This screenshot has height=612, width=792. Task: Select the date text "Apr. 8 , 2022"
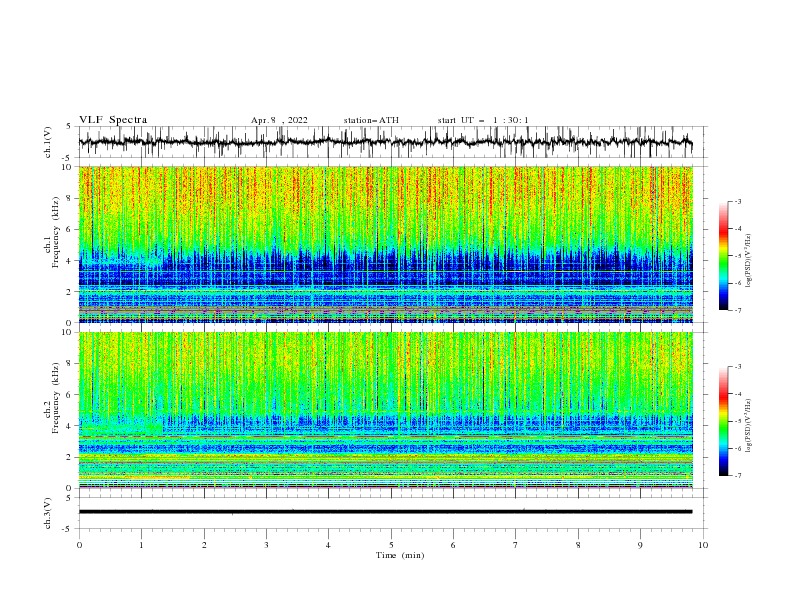point(279,120)
